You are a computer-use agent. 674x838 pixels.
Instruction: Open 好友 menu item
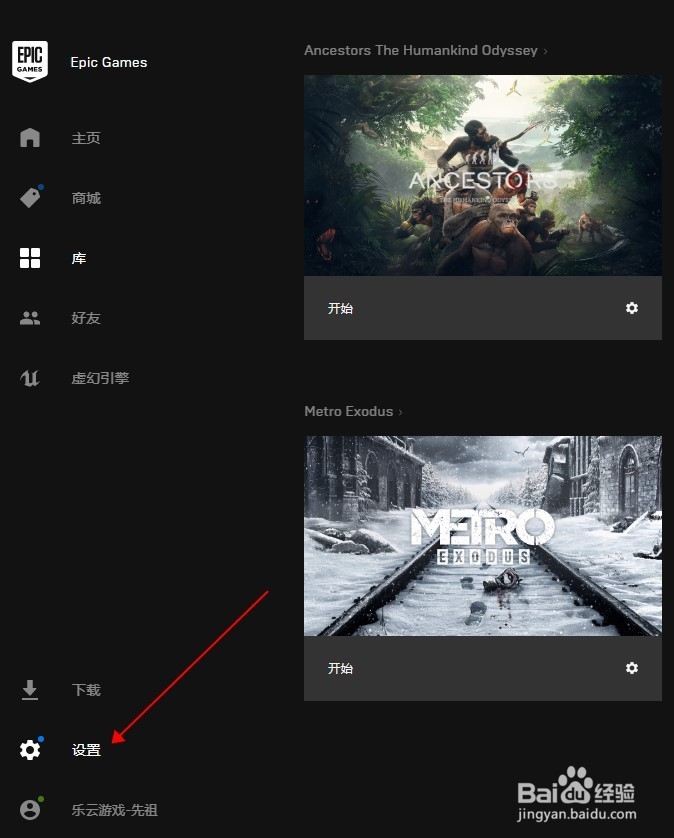coord(86,318)
